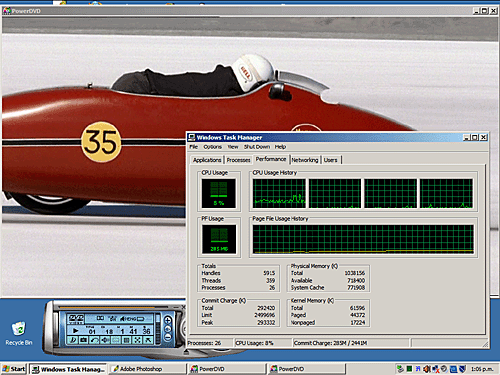This screenshot has width=500, height=375.
Task: Click the round button between plus and minus
Action: point(168,329)
